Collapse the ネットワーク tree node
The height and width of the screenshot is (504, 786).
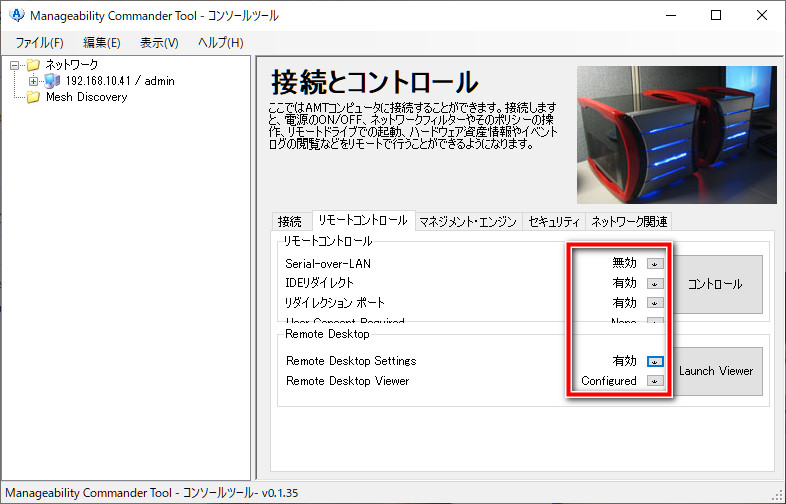[15, 65]
